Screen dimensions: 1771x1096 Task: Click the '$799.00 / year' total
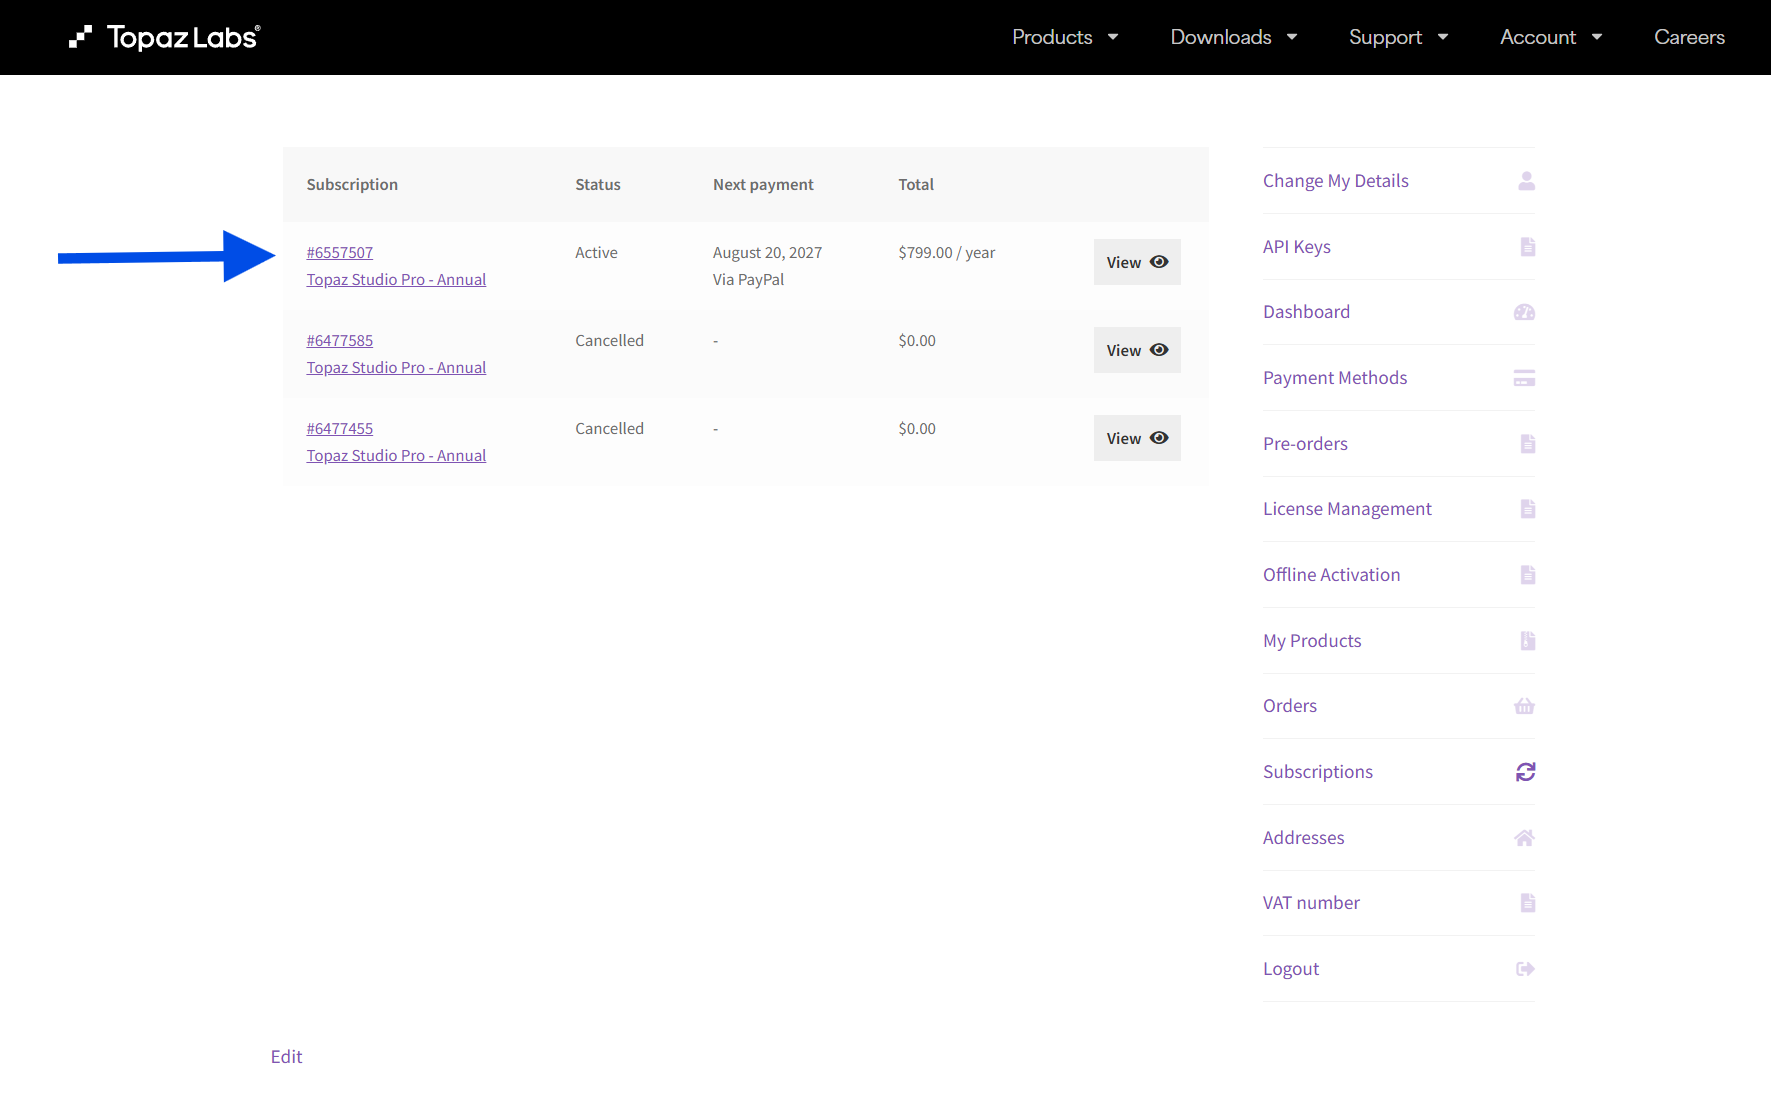[947, 253]
